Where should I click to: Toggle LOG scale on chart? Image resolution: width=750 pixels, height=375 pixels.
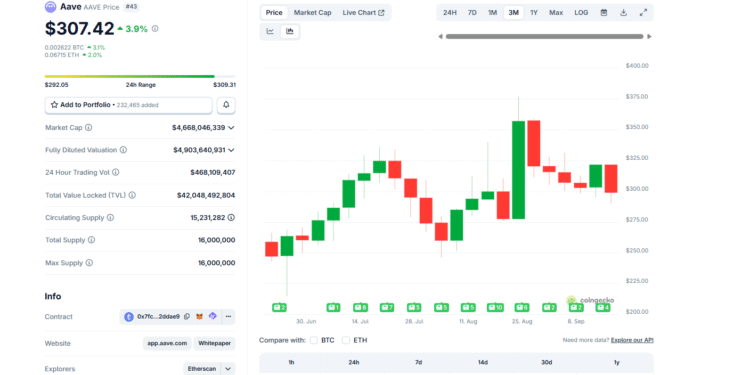(581, 13)
